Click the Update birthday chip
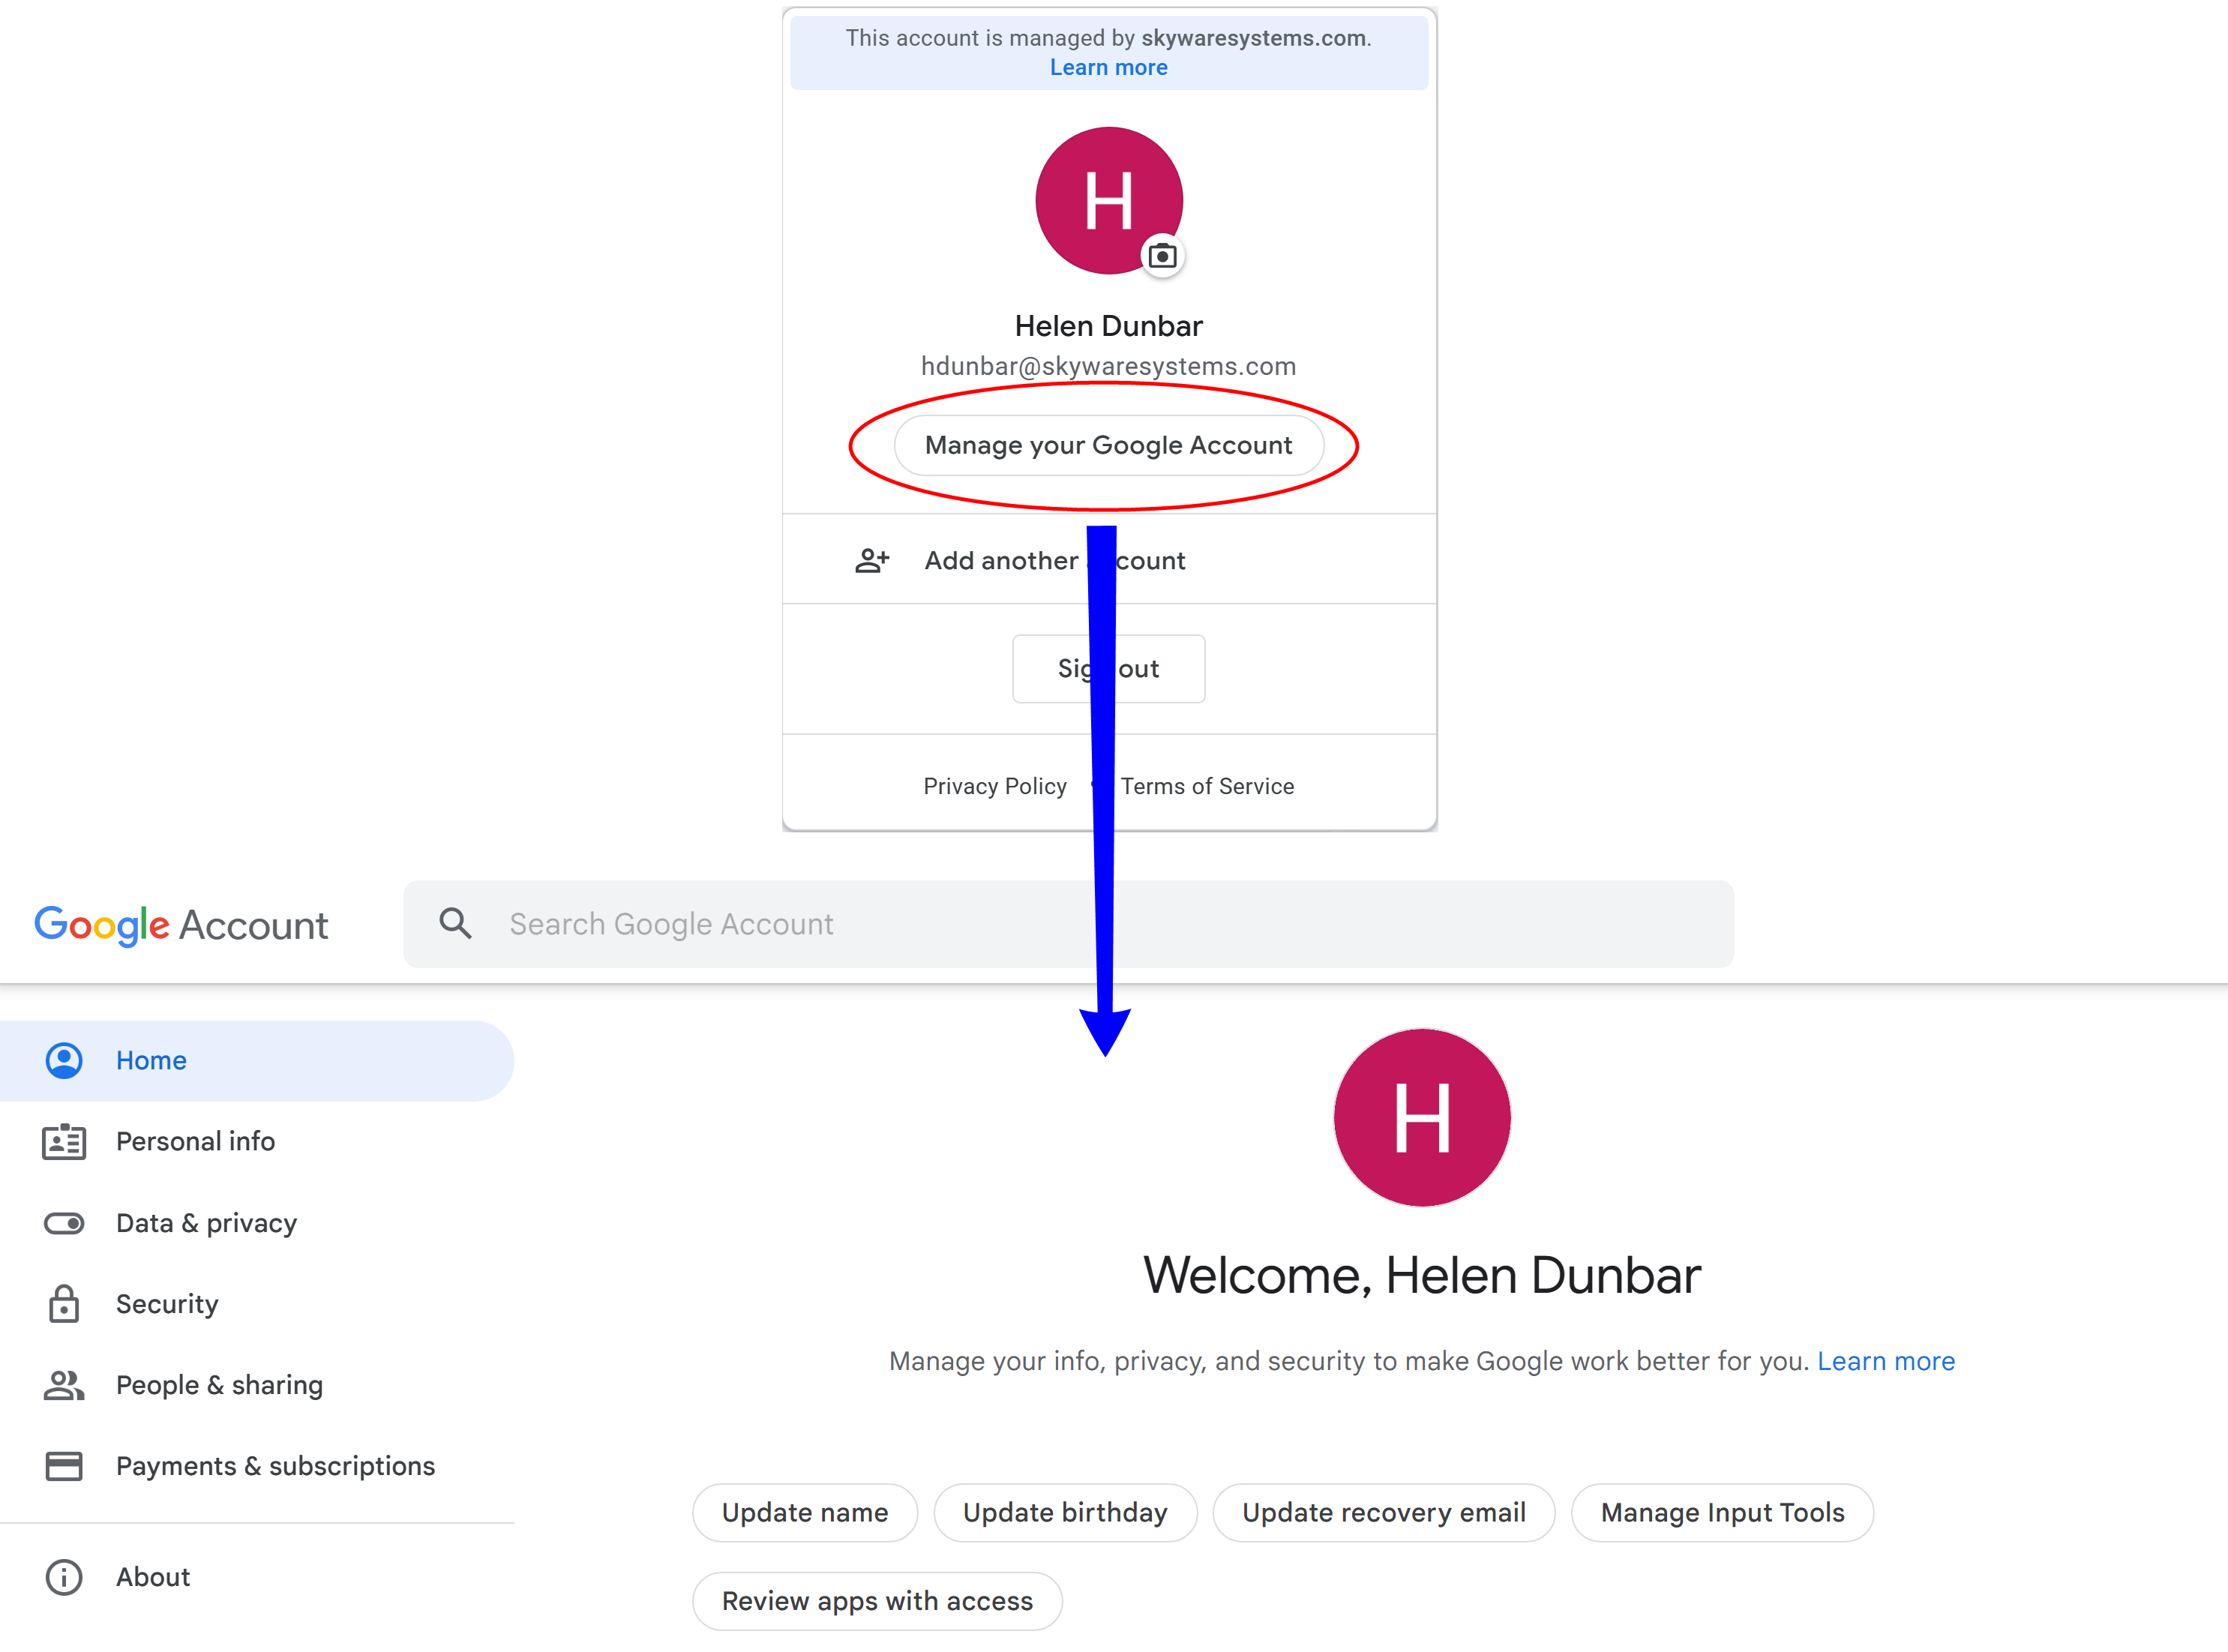This screenshot has width=2228, height=1652. click(1065, 1513)
